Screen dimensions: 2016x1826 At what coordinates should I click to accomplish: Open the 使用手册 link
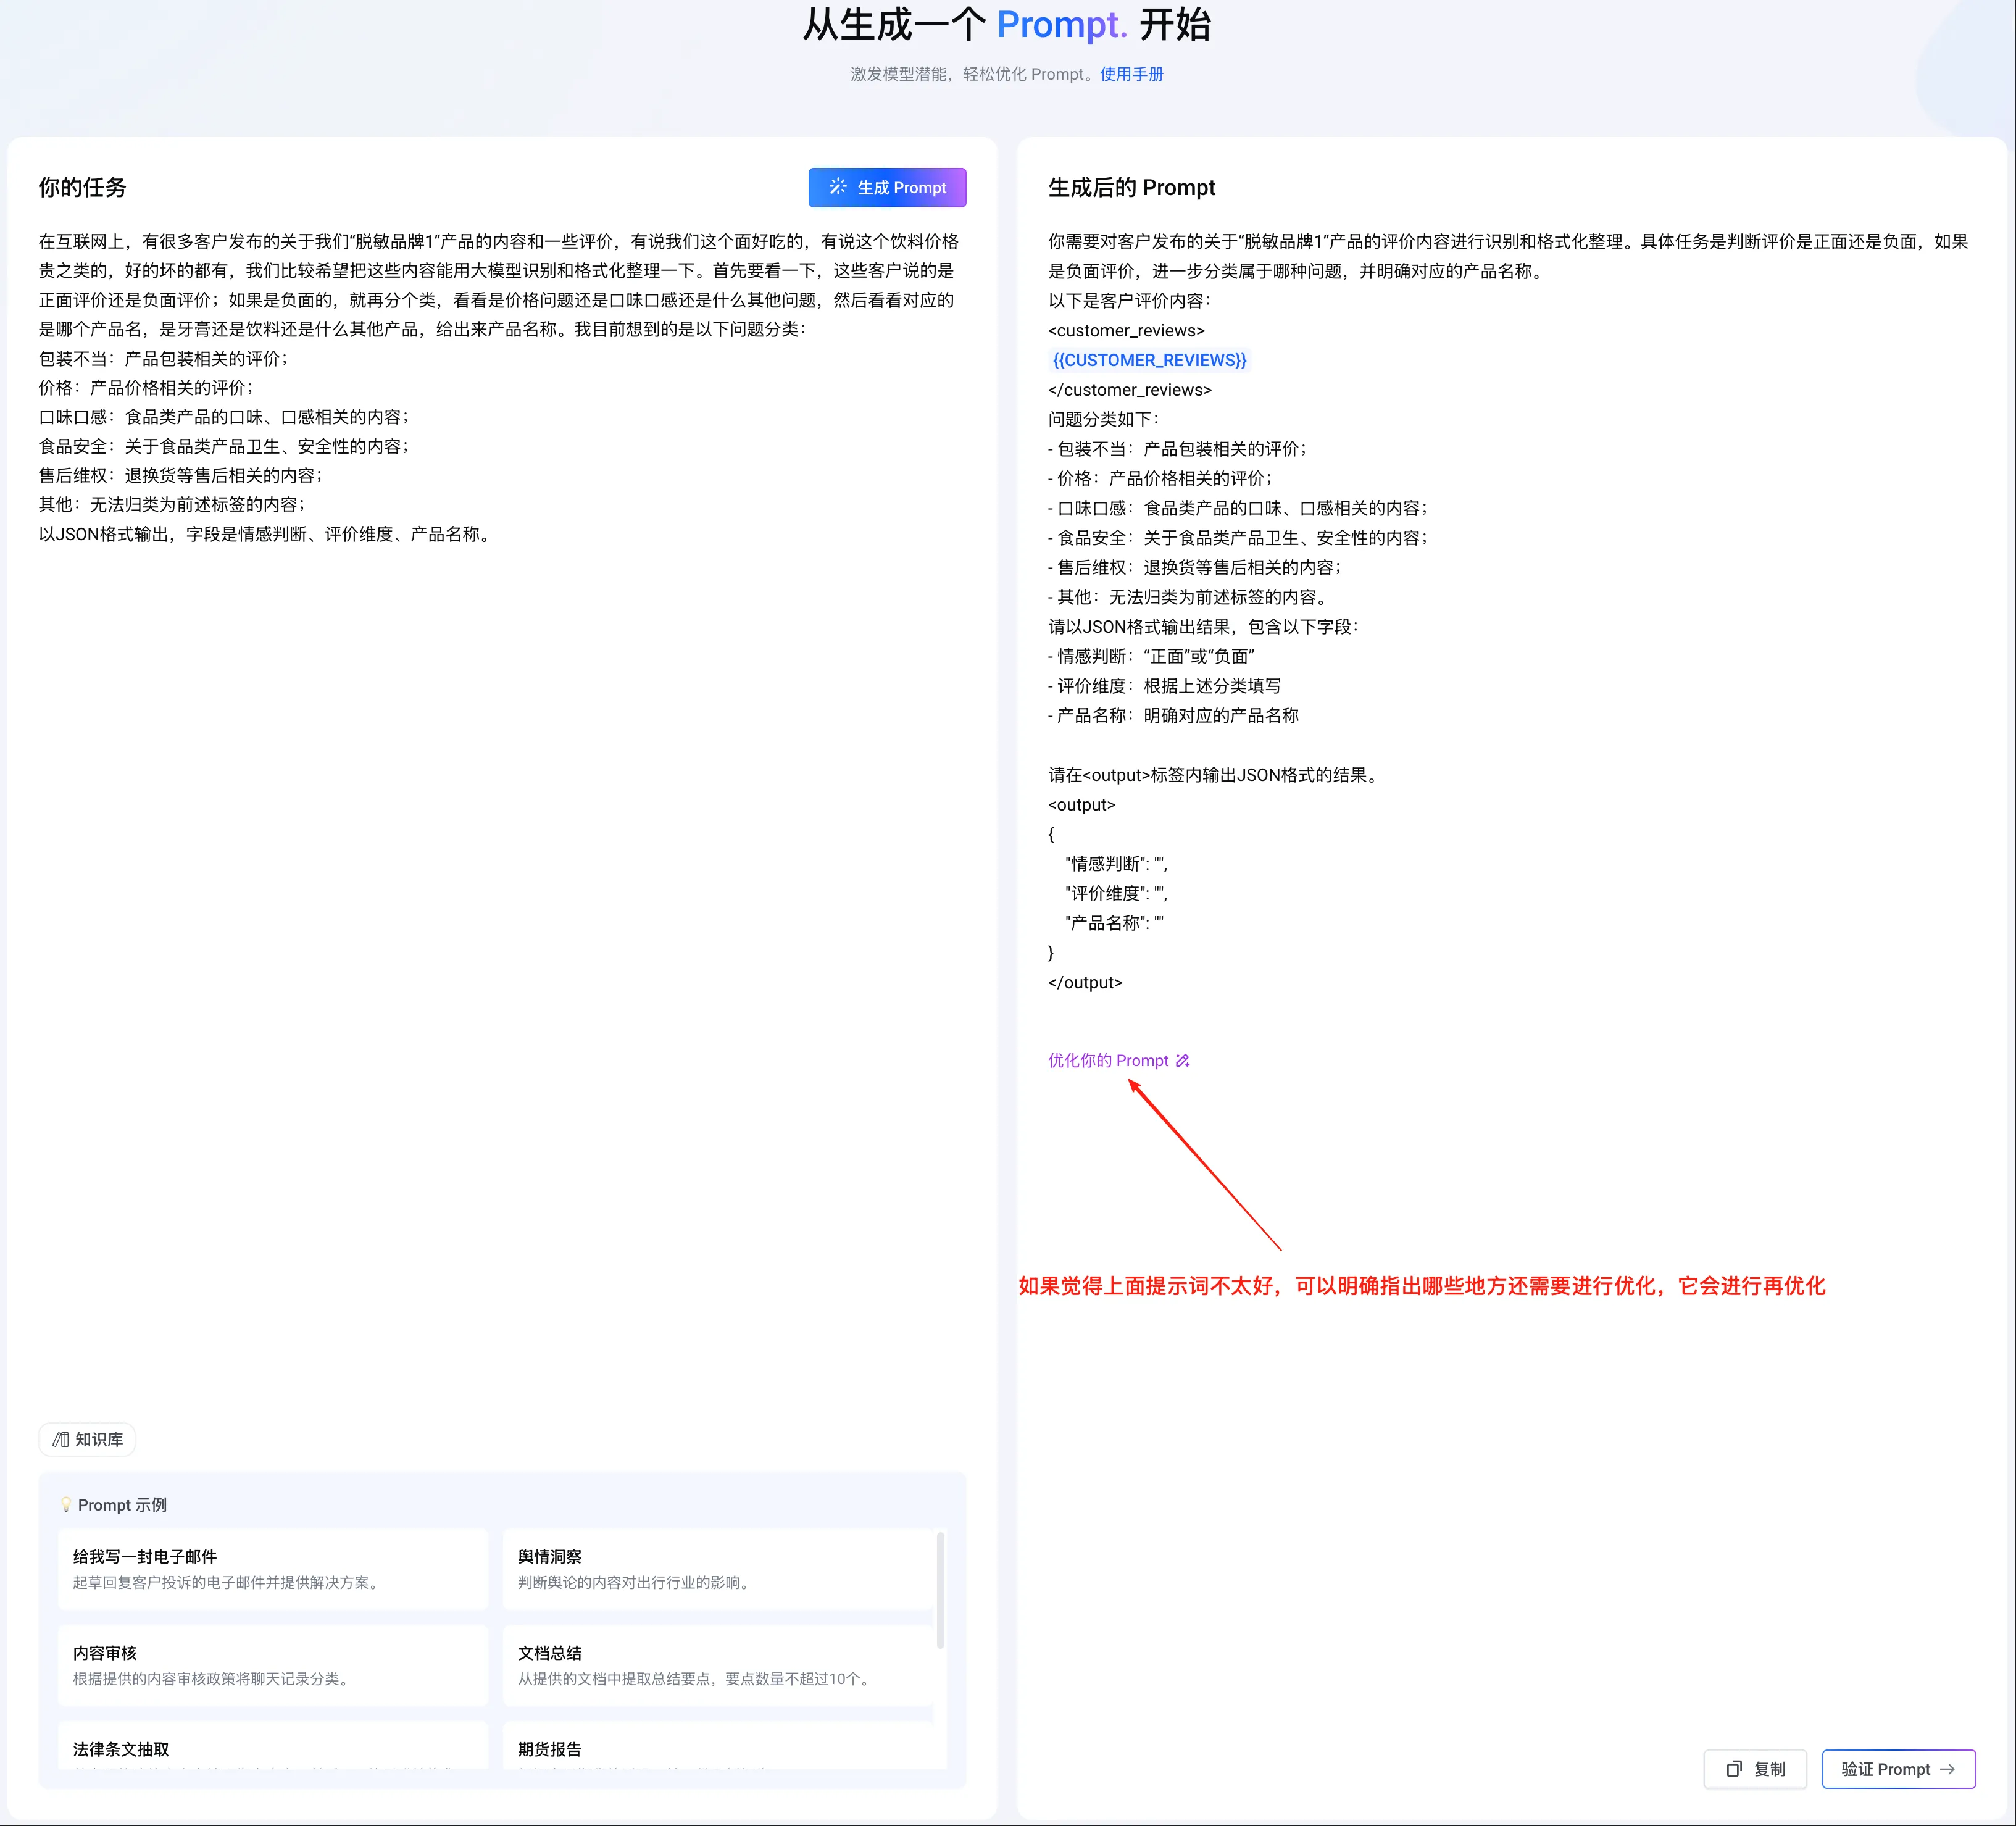coord(1131,74)
